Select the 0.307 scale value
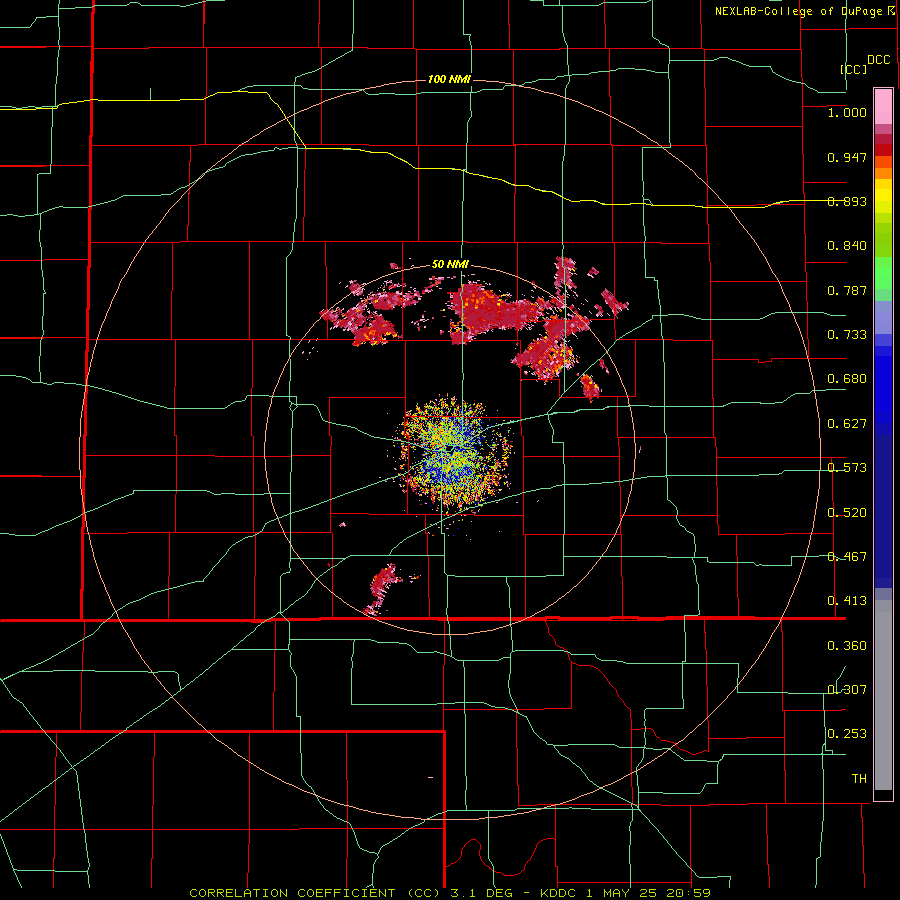Image resolution: width=900 pixels, height=900 pixels. tap(847, 689)
